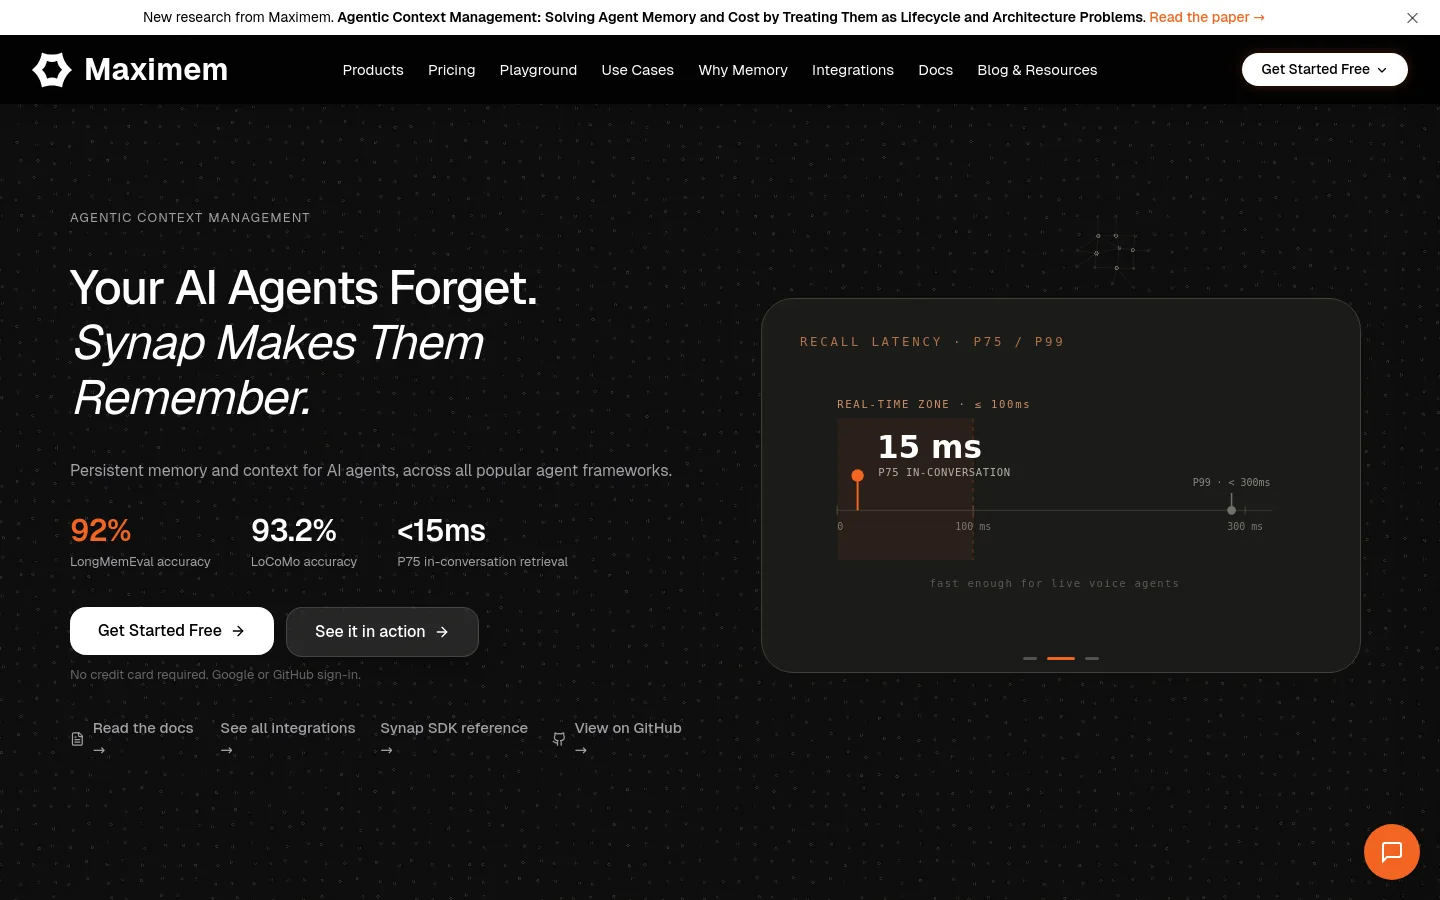Select the active orange carousel indicator
Viewport: 1440px width, 900px height.
tap(1061, 658)
